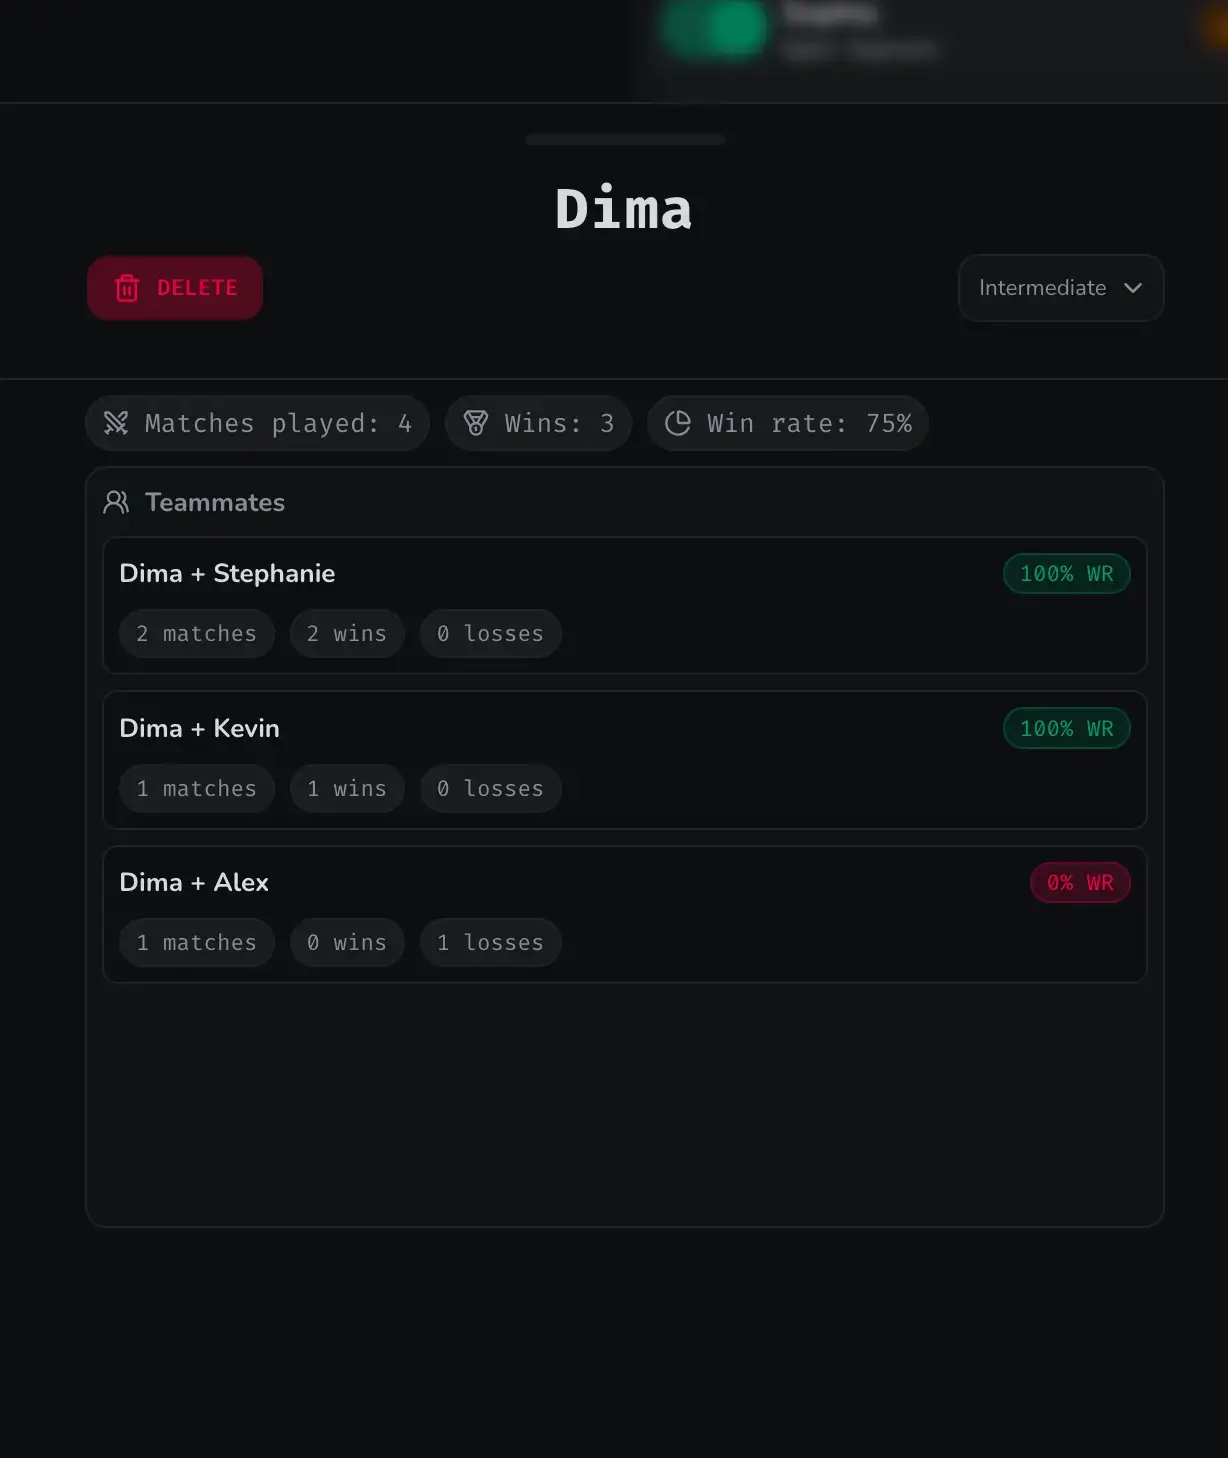Click the trash icon inside the Delete button
This screenshot has width=1228, height=1458.
pyautogui.click(x=127, y=288)
